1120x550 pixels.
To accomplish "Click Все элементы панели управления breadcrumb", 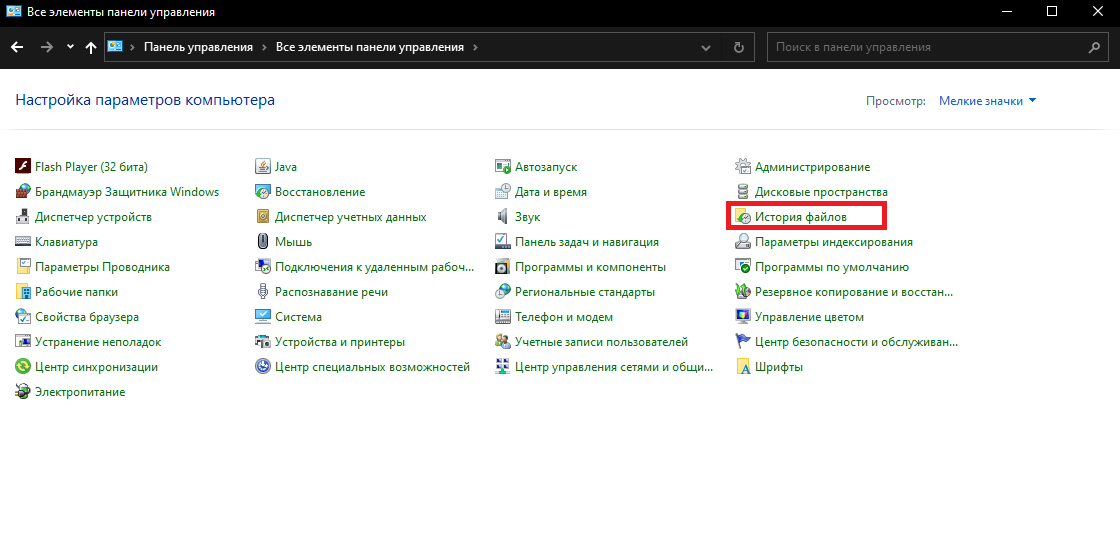I will 370,47.
